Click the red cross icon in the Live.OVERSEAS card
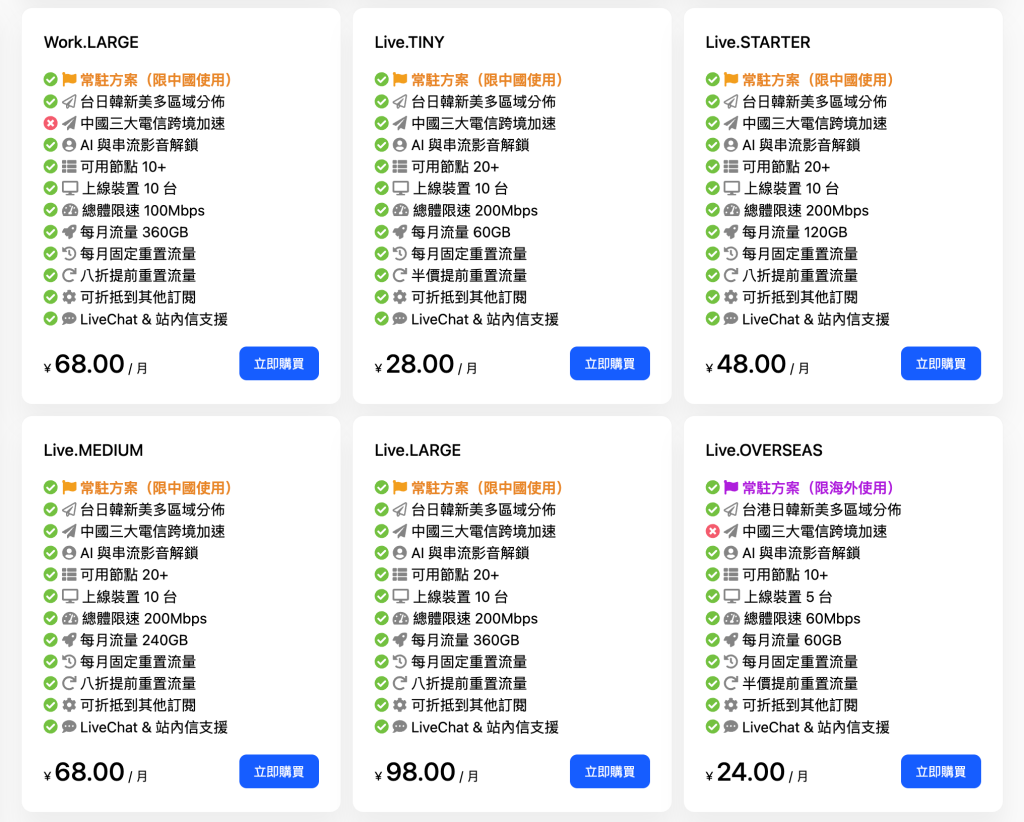This screenshot has height=822, width=1024. [712, 531]
